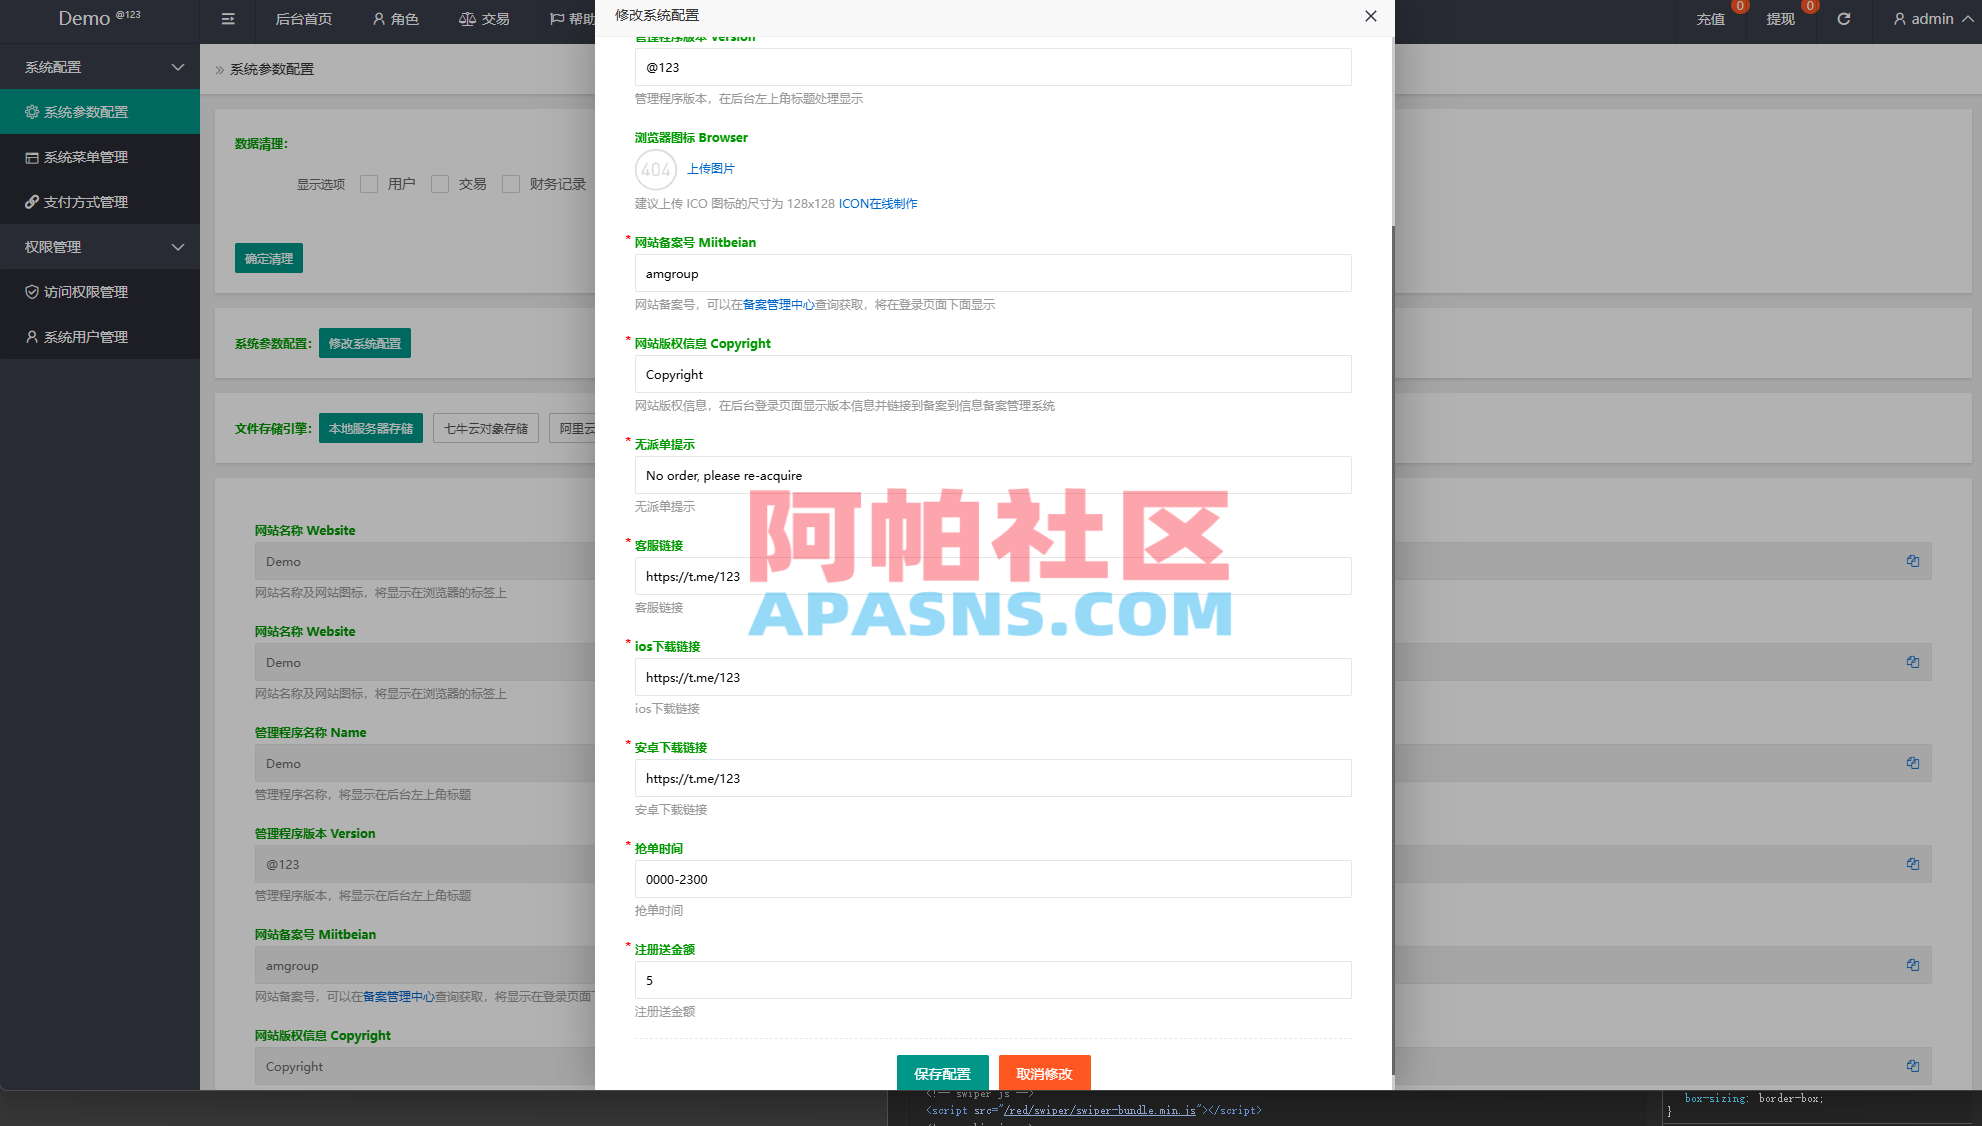The width and height of the screenshot is (1982, 1126).
Task: Click the 保存配置 button
Action: coord(941,1073)
